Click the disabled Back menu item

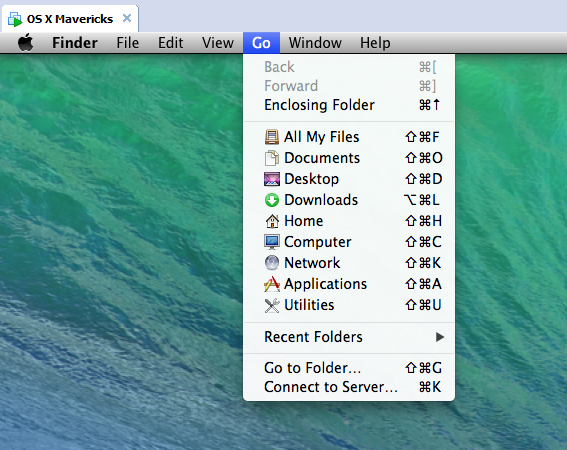pyautogui.click(x=349, y=67)
